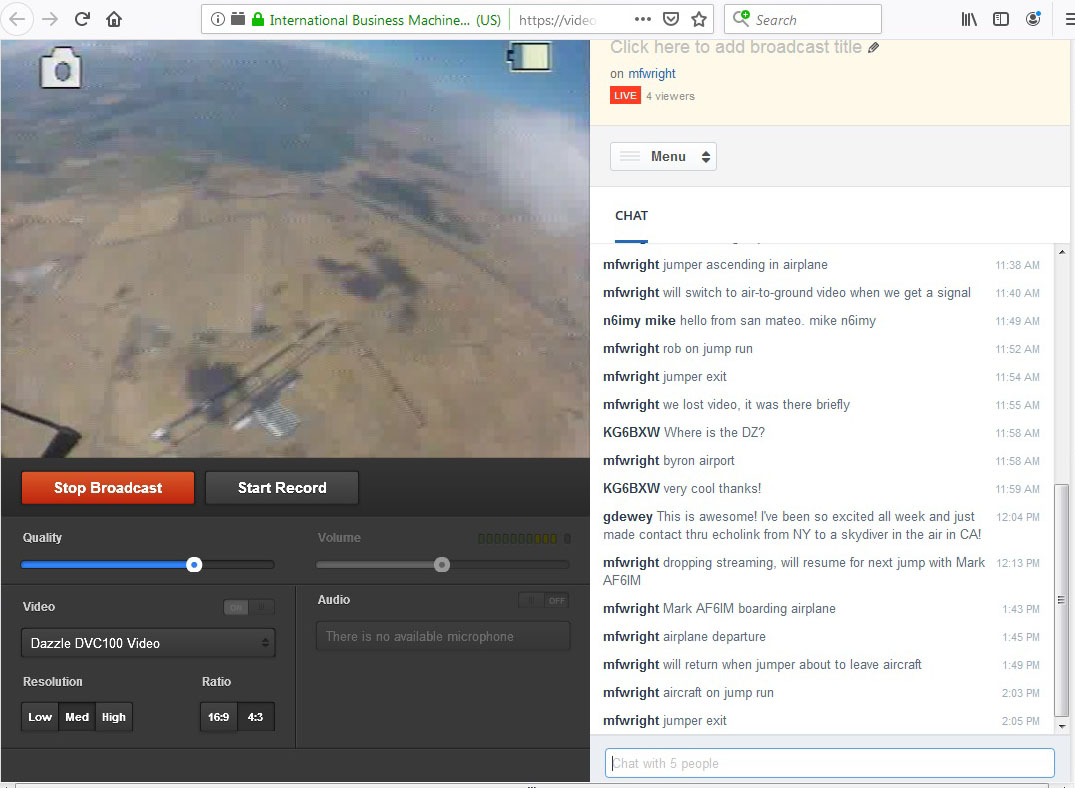This screenshot has width=1075, height=788.
Task: Bookmark this page with the star icon
Action: 699,19
